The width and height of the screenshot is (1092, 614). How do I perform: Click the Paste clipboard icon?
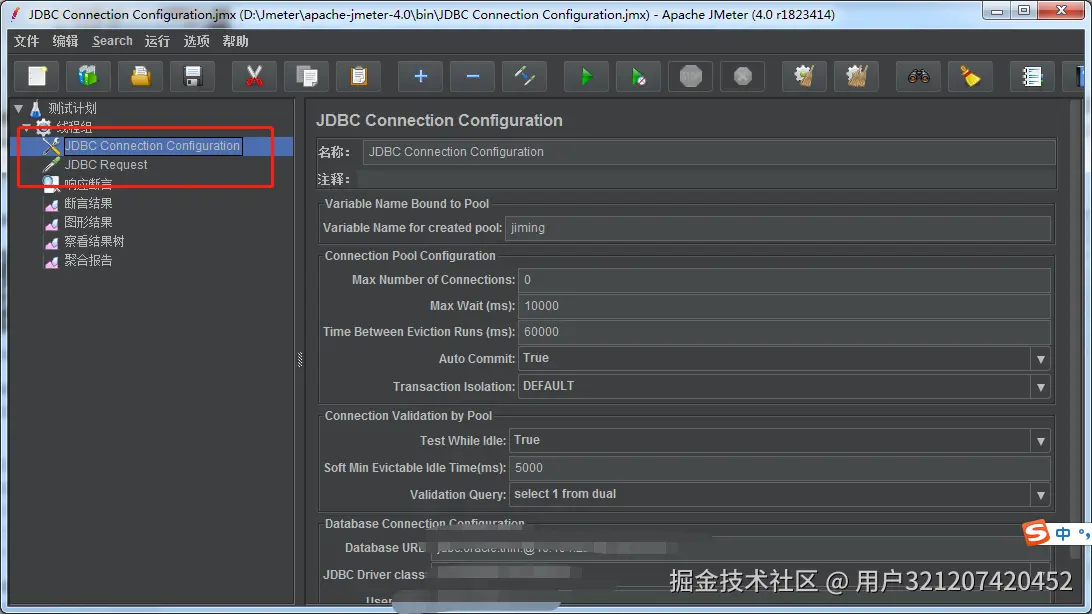359,76
